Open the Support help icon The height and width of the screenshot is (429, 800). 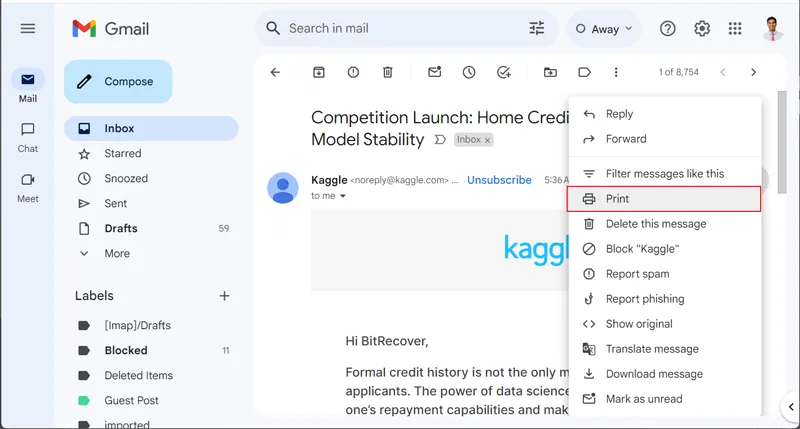pyautogui.click(x=667, y=29)
